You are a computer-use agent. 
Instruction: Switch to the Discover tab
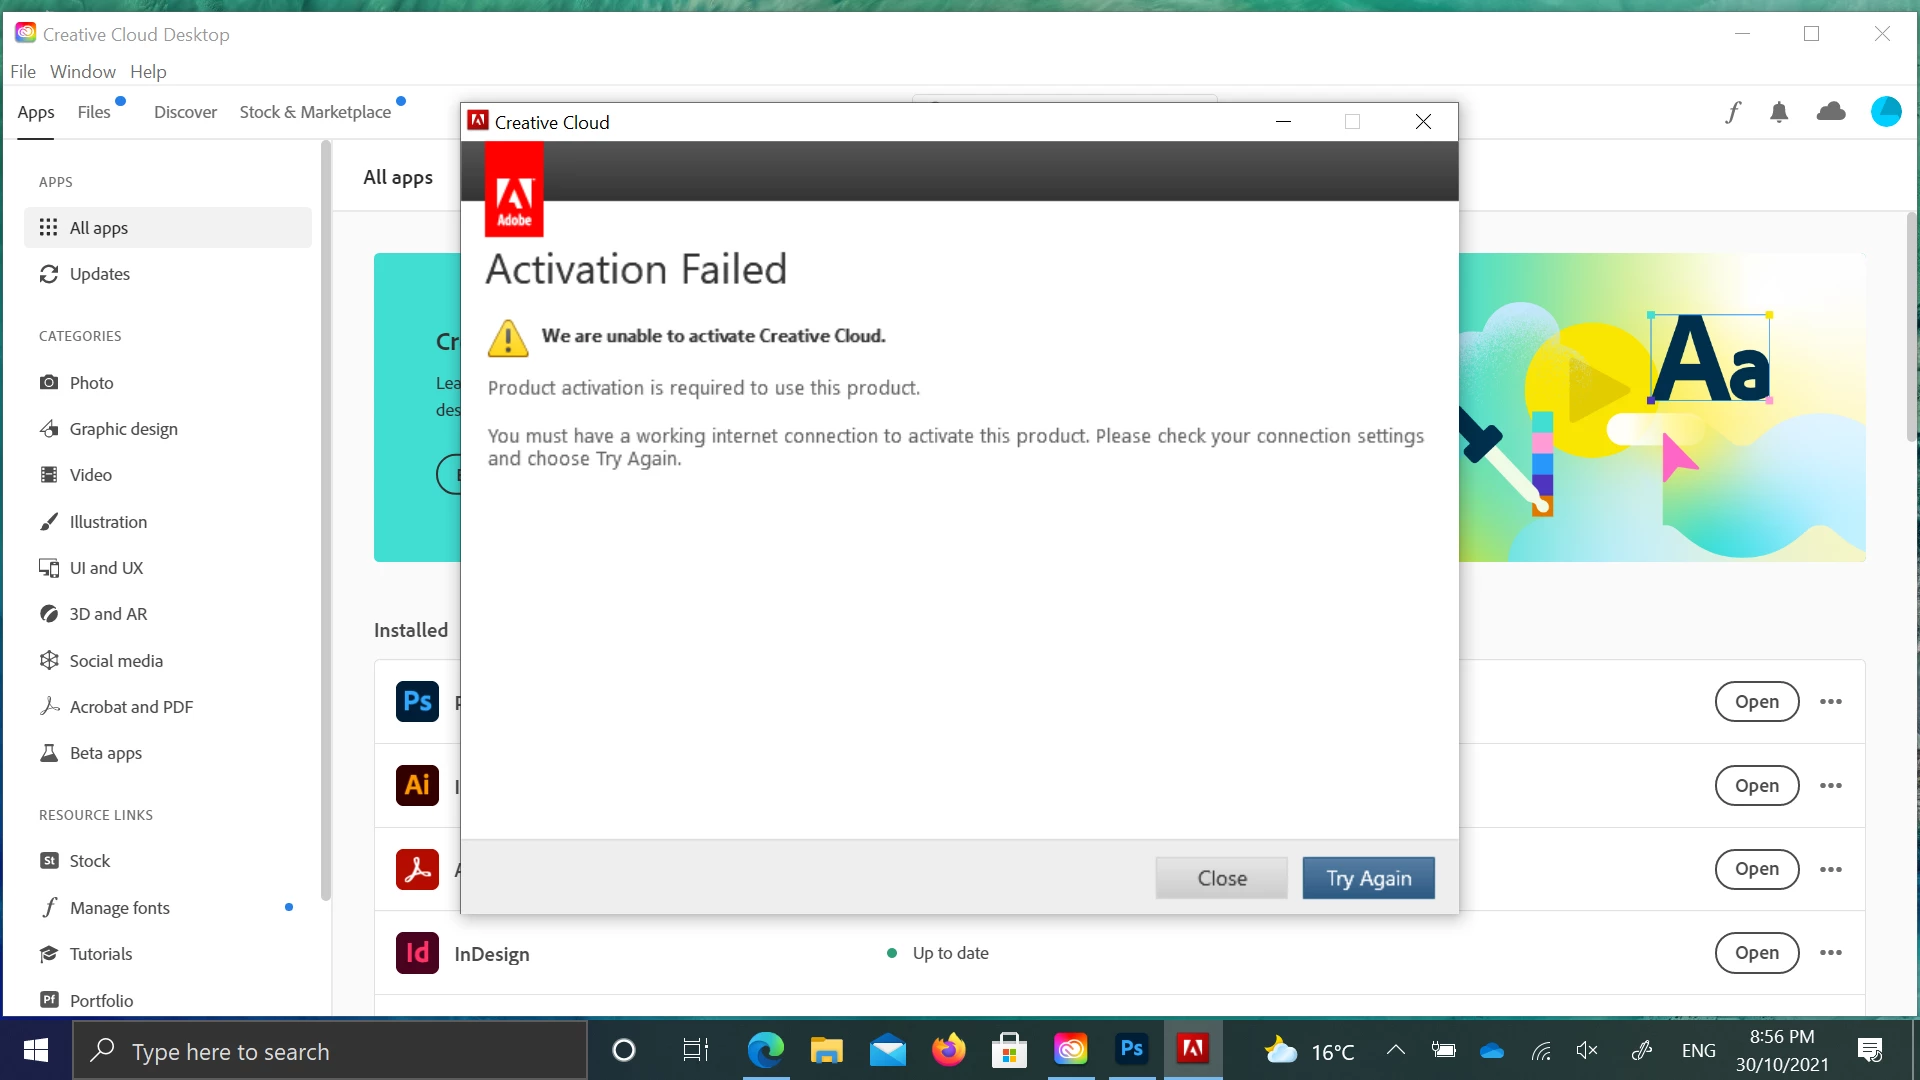tap(185, 112)
